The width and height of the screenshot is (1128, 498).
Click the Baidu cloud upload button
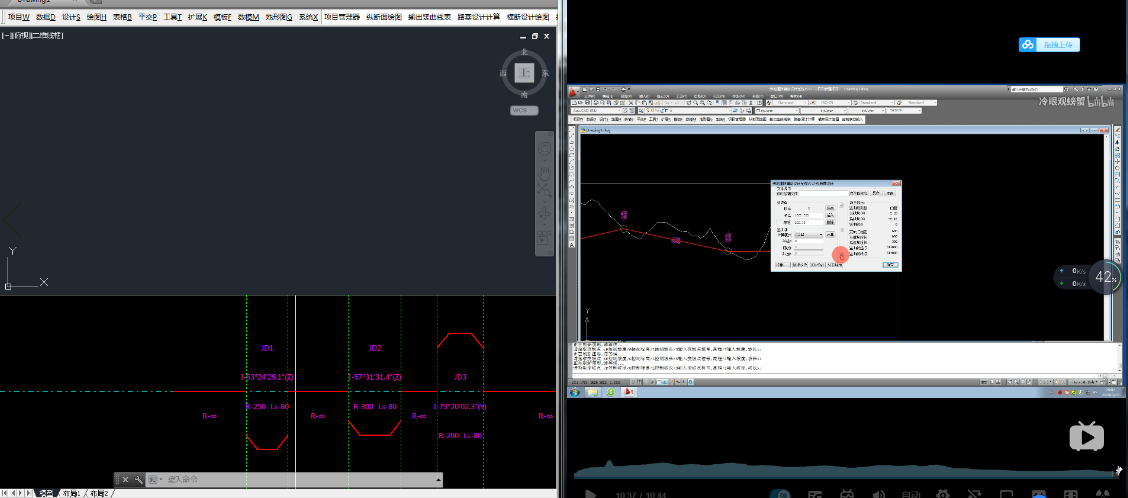coord(1049,44)
